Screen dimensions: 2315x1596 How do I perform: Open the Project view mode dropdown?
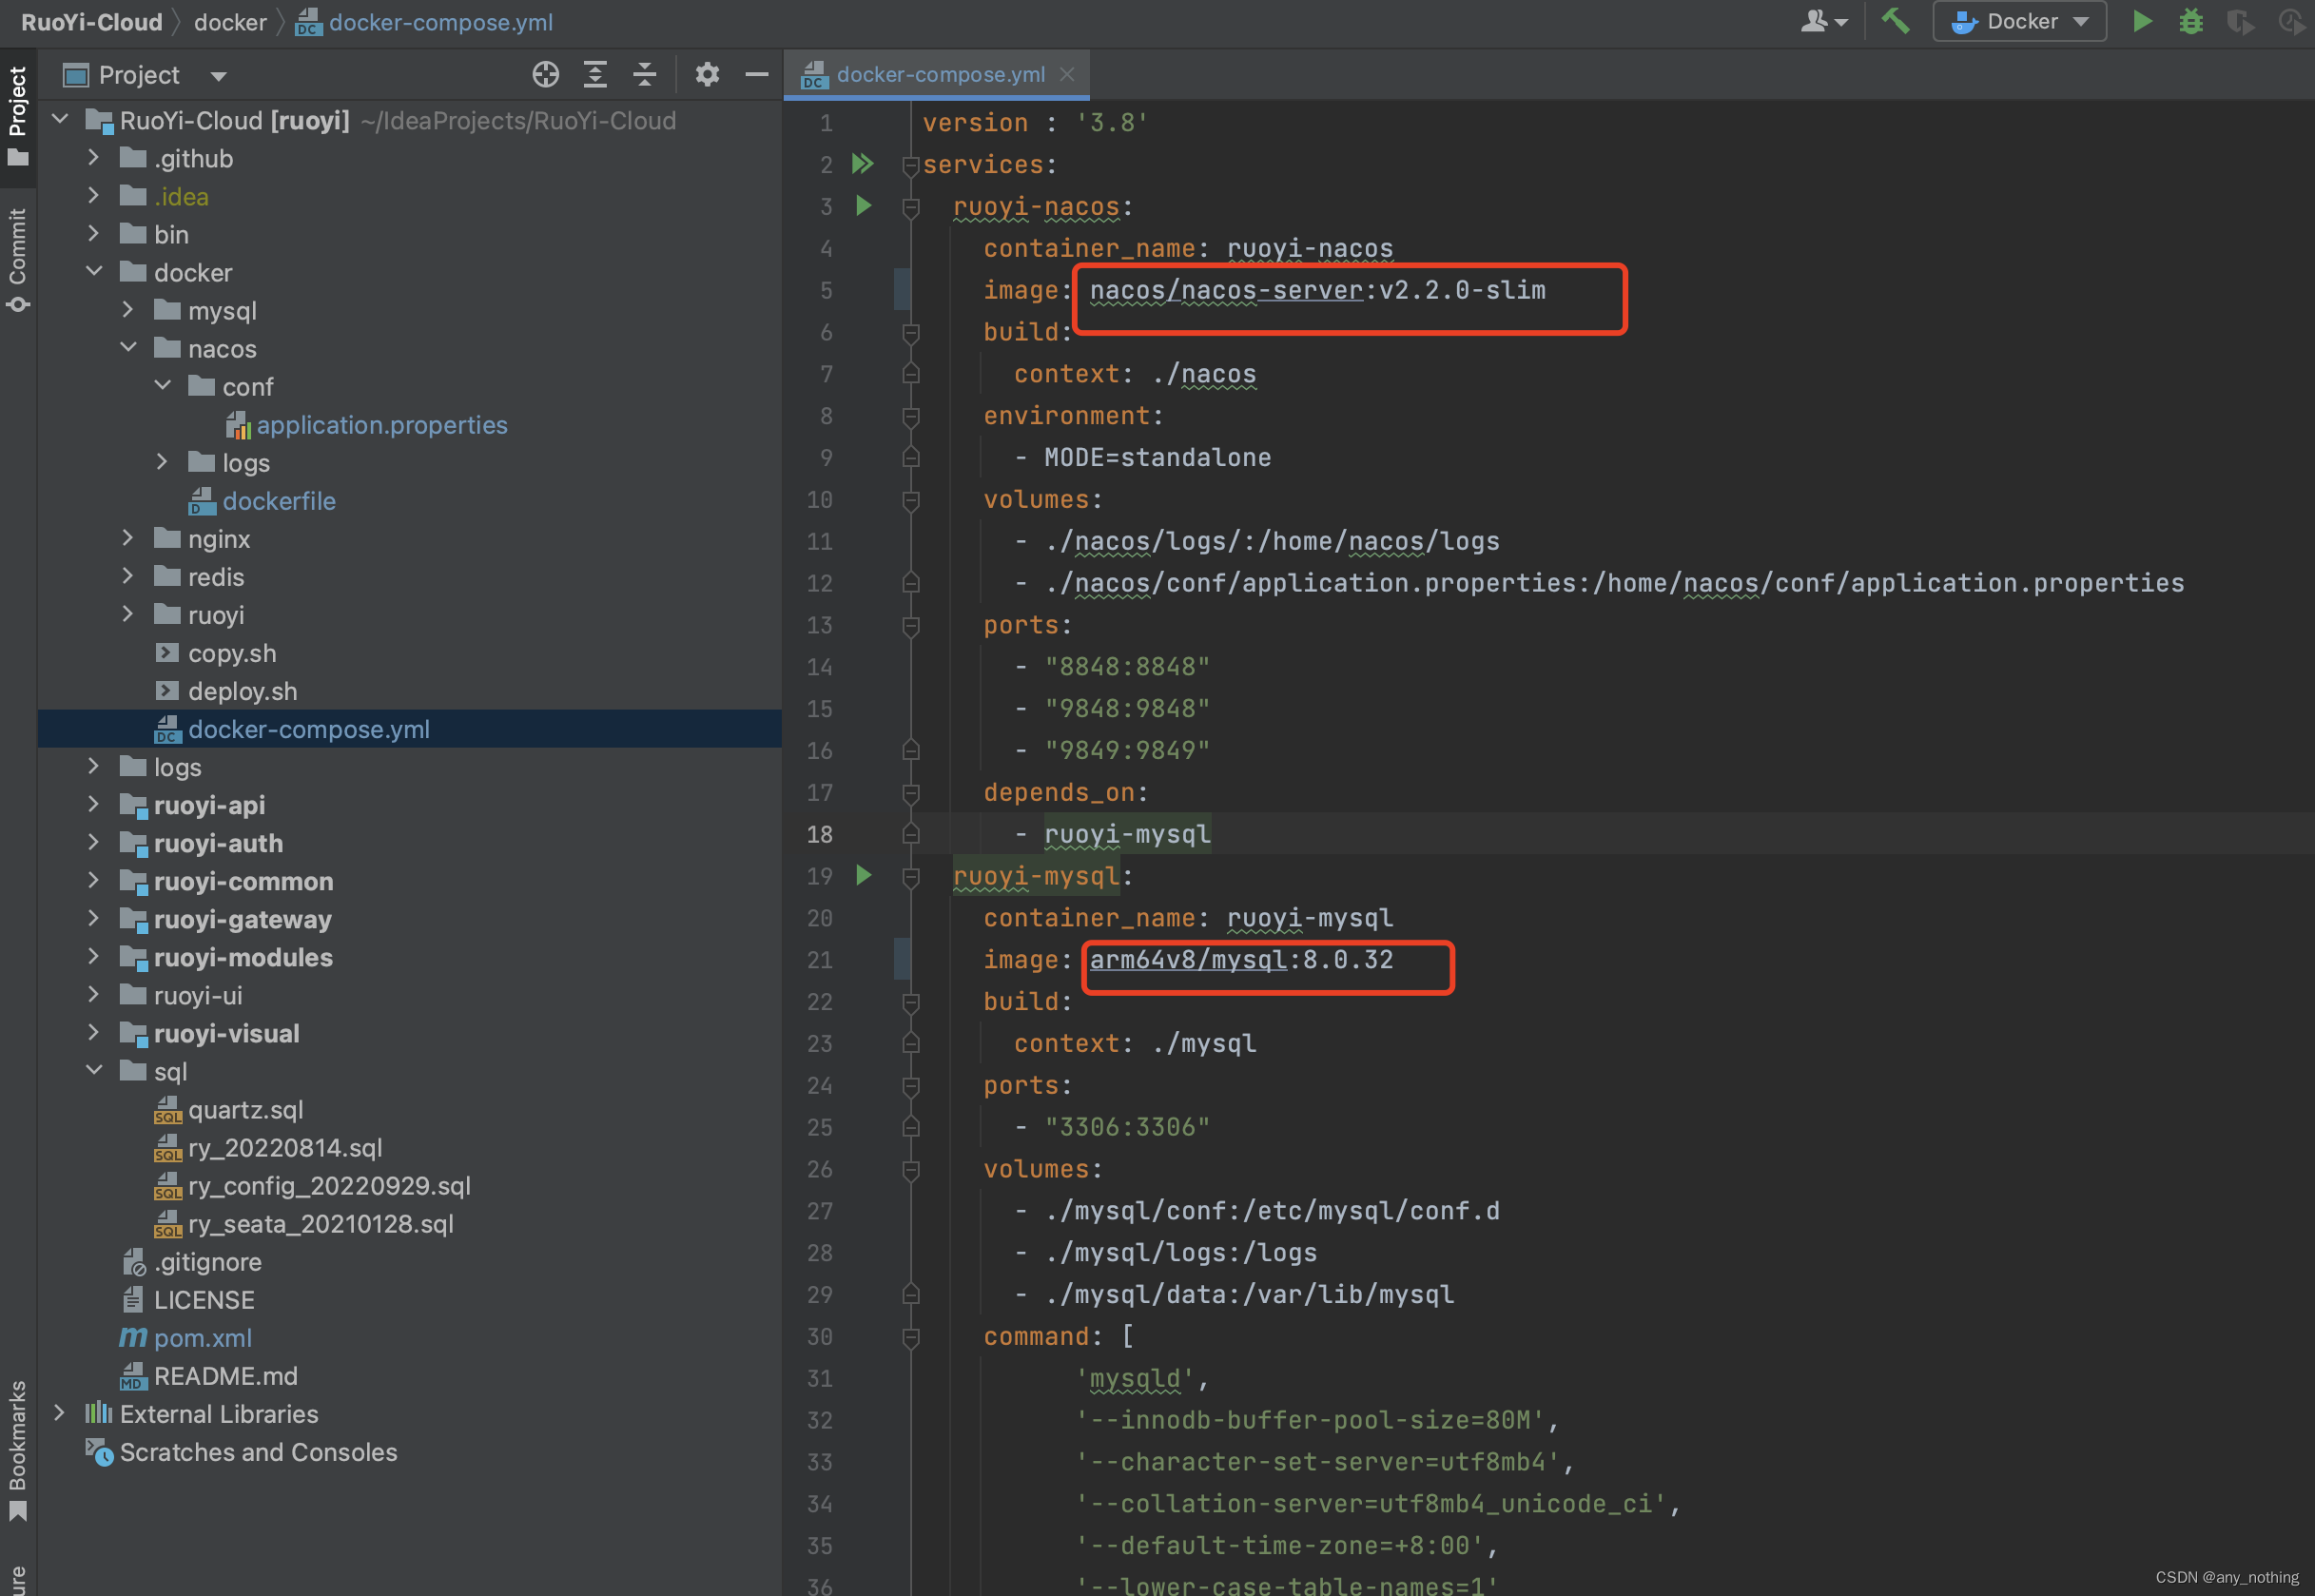[x=219, y=76]
